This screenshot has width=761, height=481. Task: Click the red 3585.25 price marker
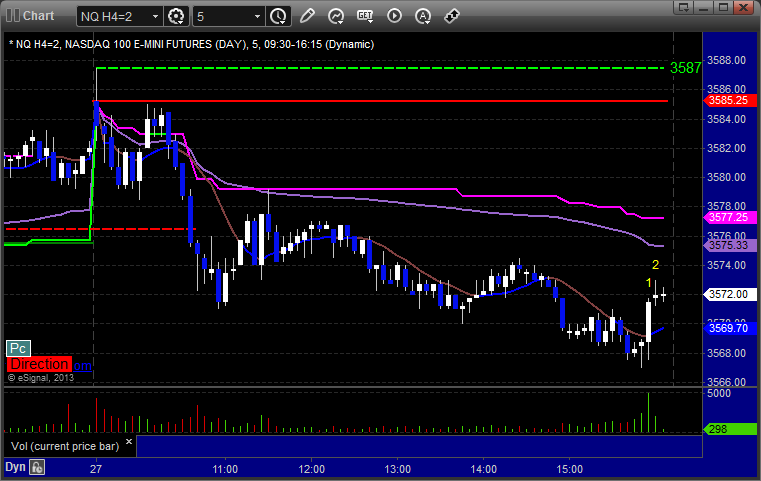[x=729, y=100]
